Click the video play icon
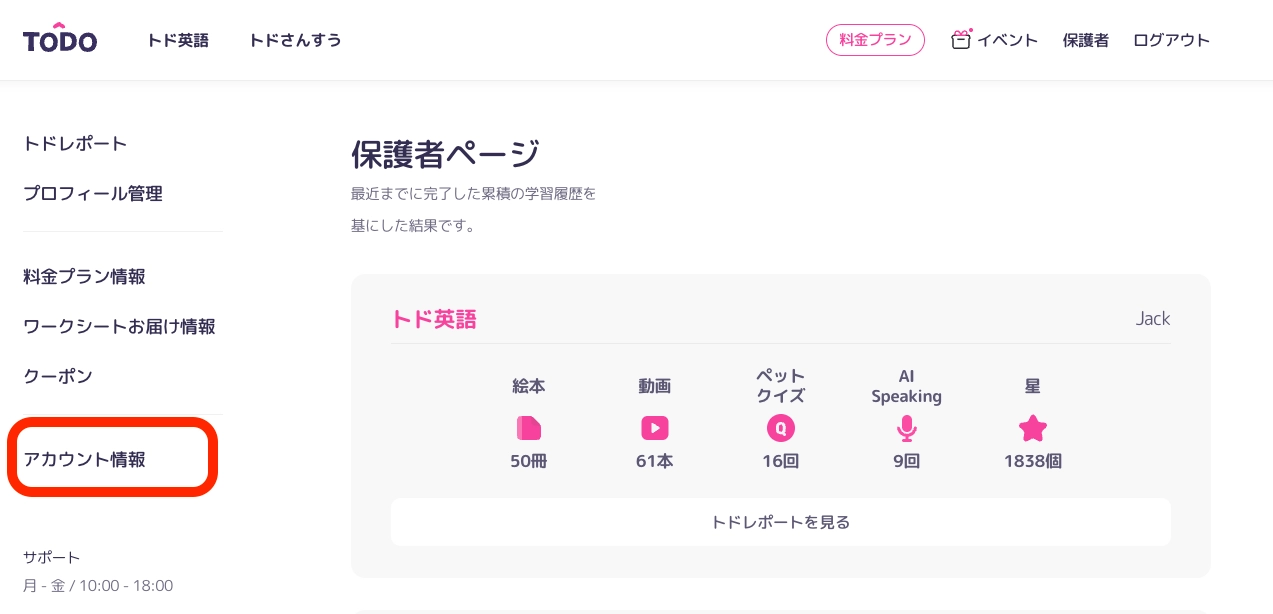1273x614 pixels. click(654, 429)
